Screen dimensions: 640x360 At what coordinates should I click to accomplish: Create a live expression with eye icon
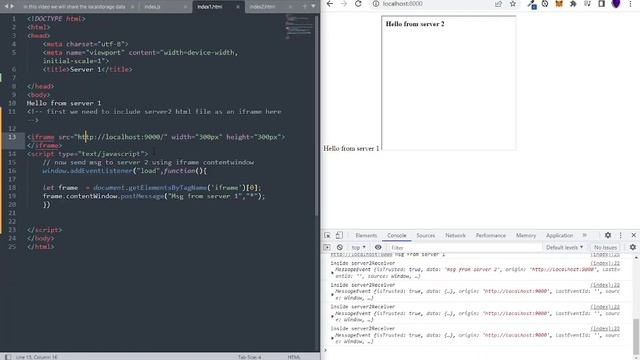(x=378, y=247)
